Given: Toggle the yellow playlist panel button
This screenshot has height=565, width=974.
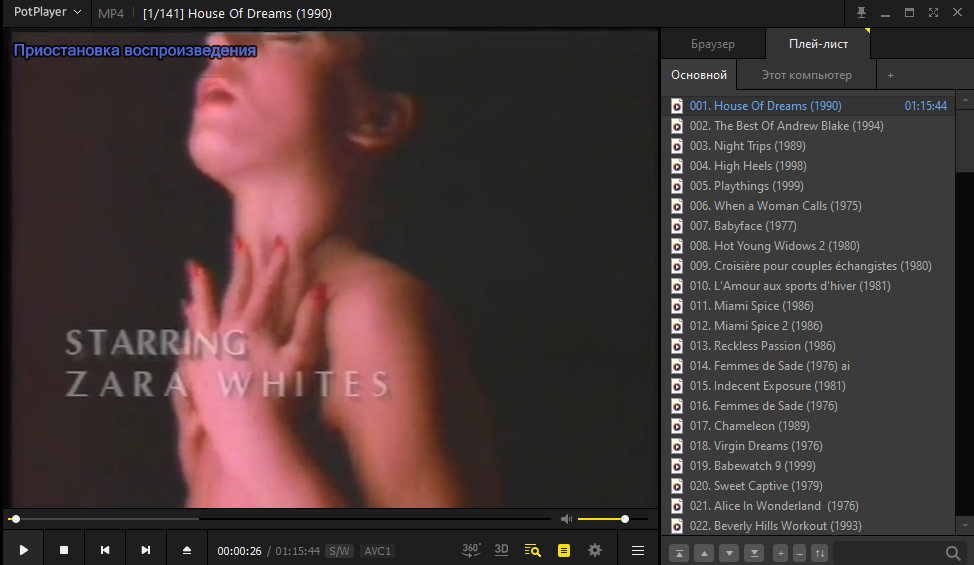Looking at the screenshot, I should pos(564,550).
